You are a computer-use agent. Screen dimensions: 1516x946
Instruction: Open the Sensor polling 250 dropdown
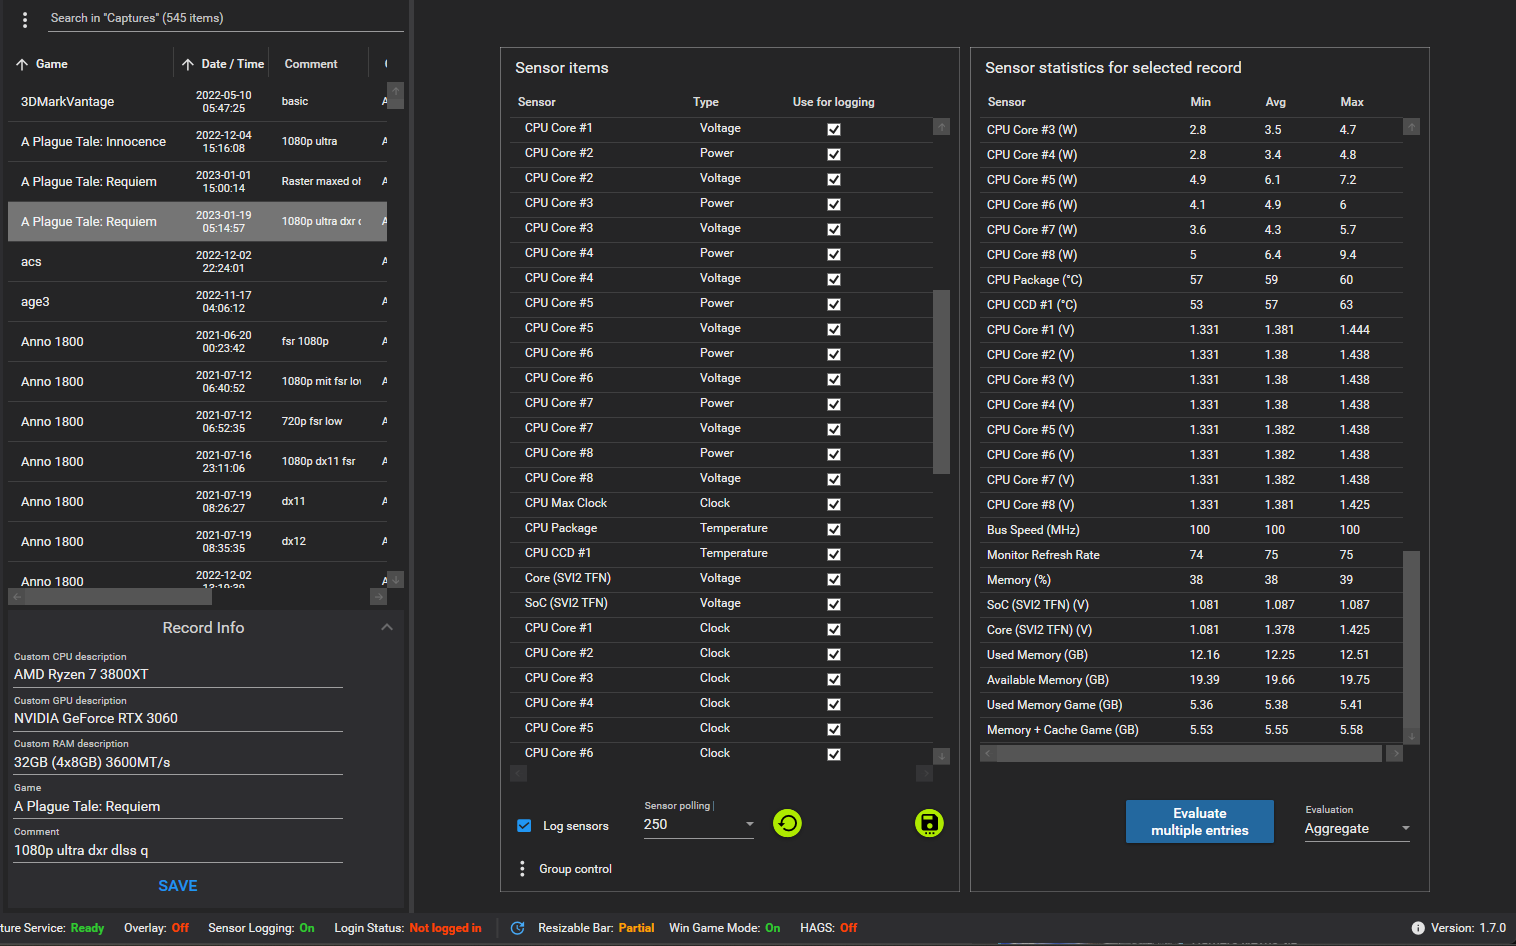click(x=698, y=824)
